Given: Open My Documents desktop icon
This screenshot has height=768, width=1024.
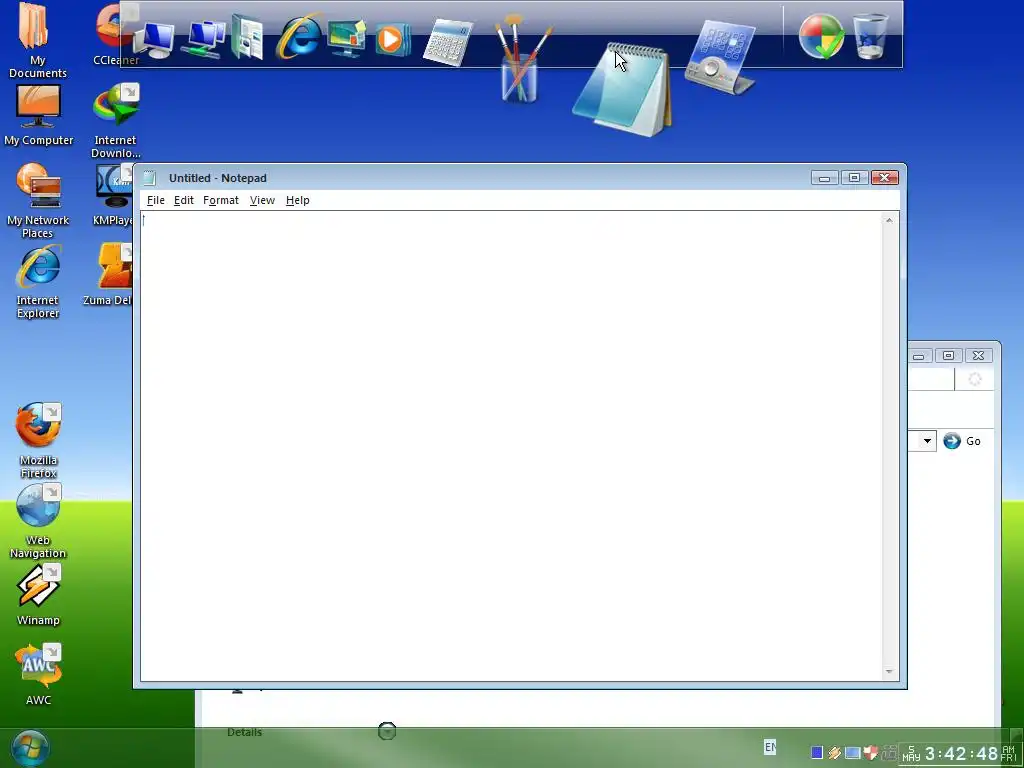Looking at the screenshot, I should click(37, 40).
